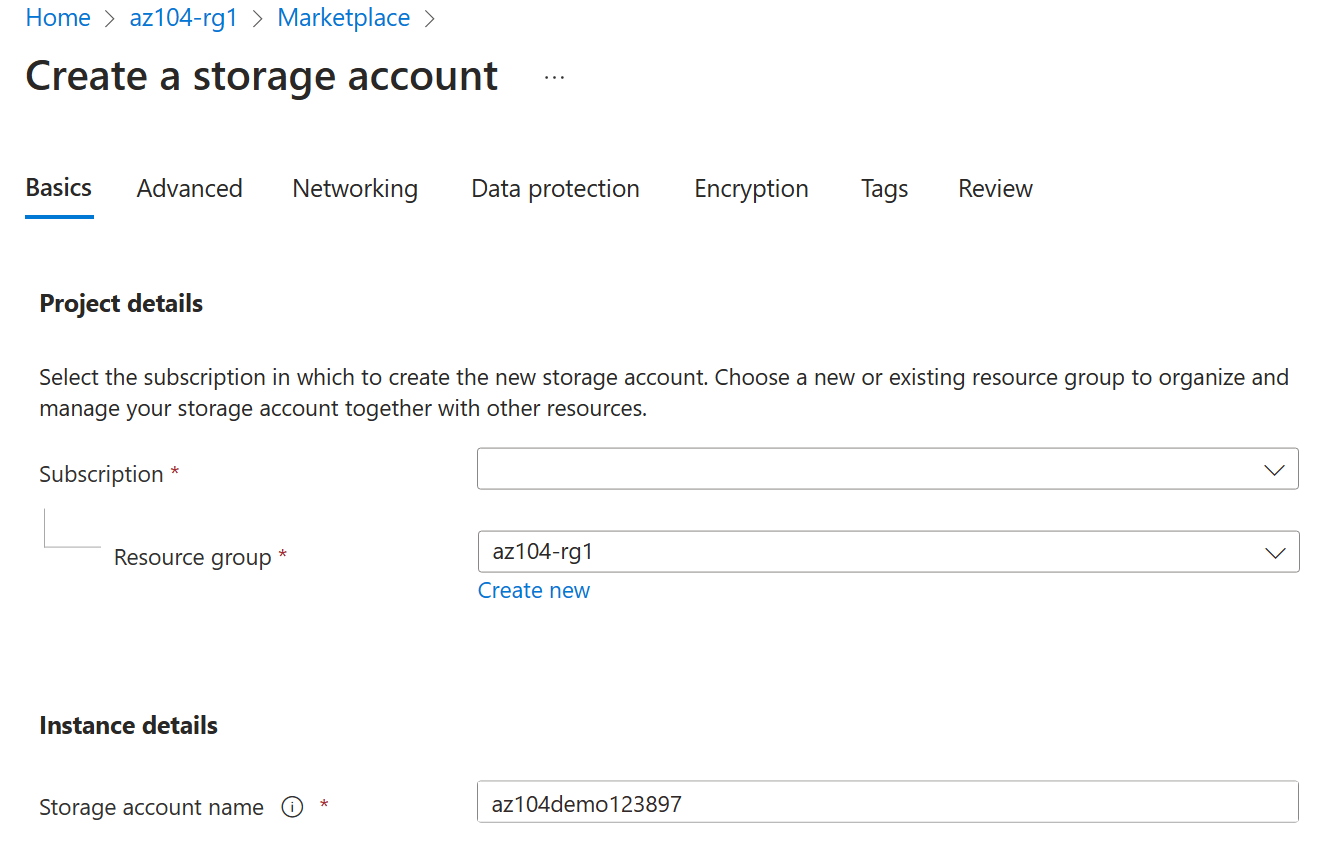This screenshot has height=843, width=1326.
Task: Open the Networking tab
Action: pos(355,188)
